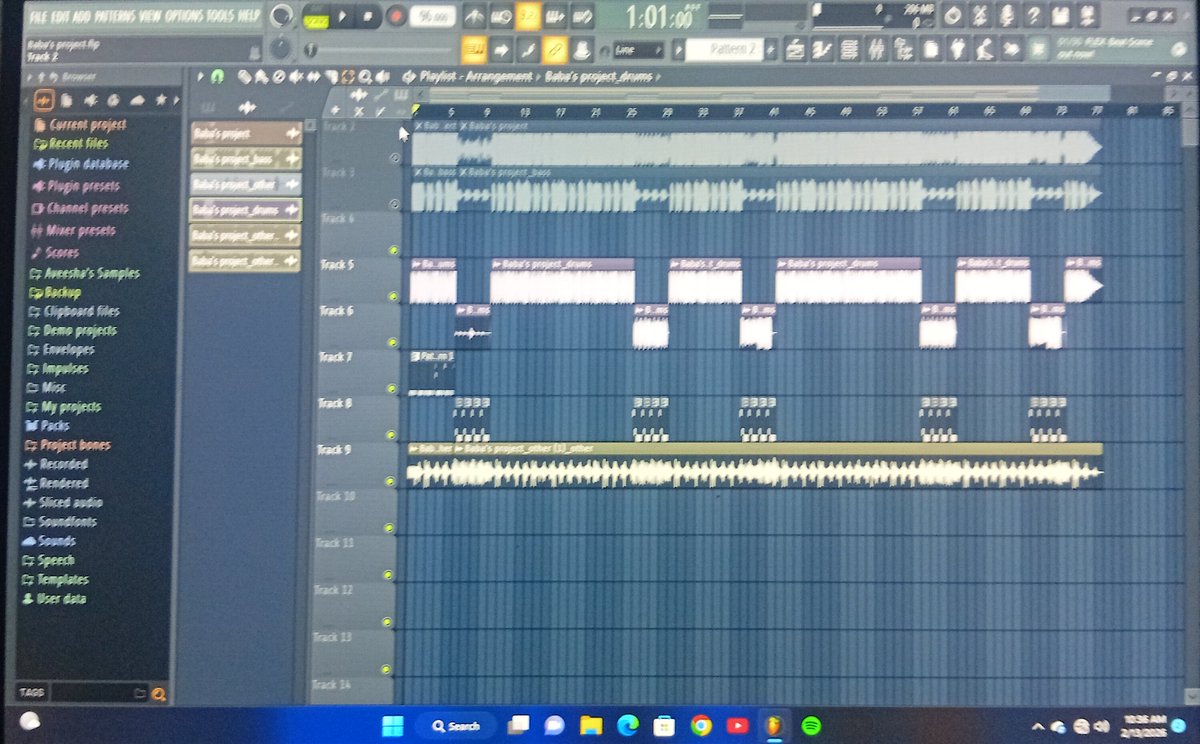The height and width of the screenshot is (744, 1200).
Task: Expand arrow after Baba's project_drums breadcrumb
Action: click(658, 77)
